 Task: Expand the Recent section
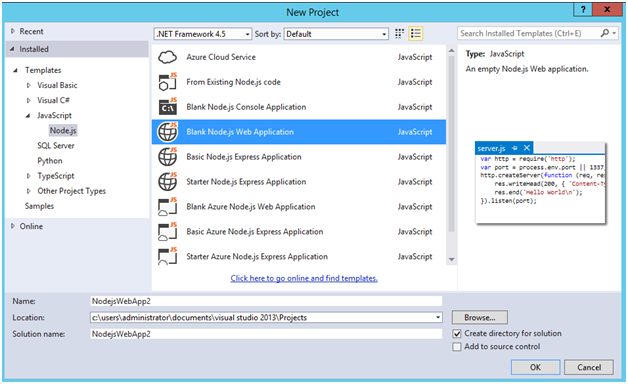click(13, 31)
